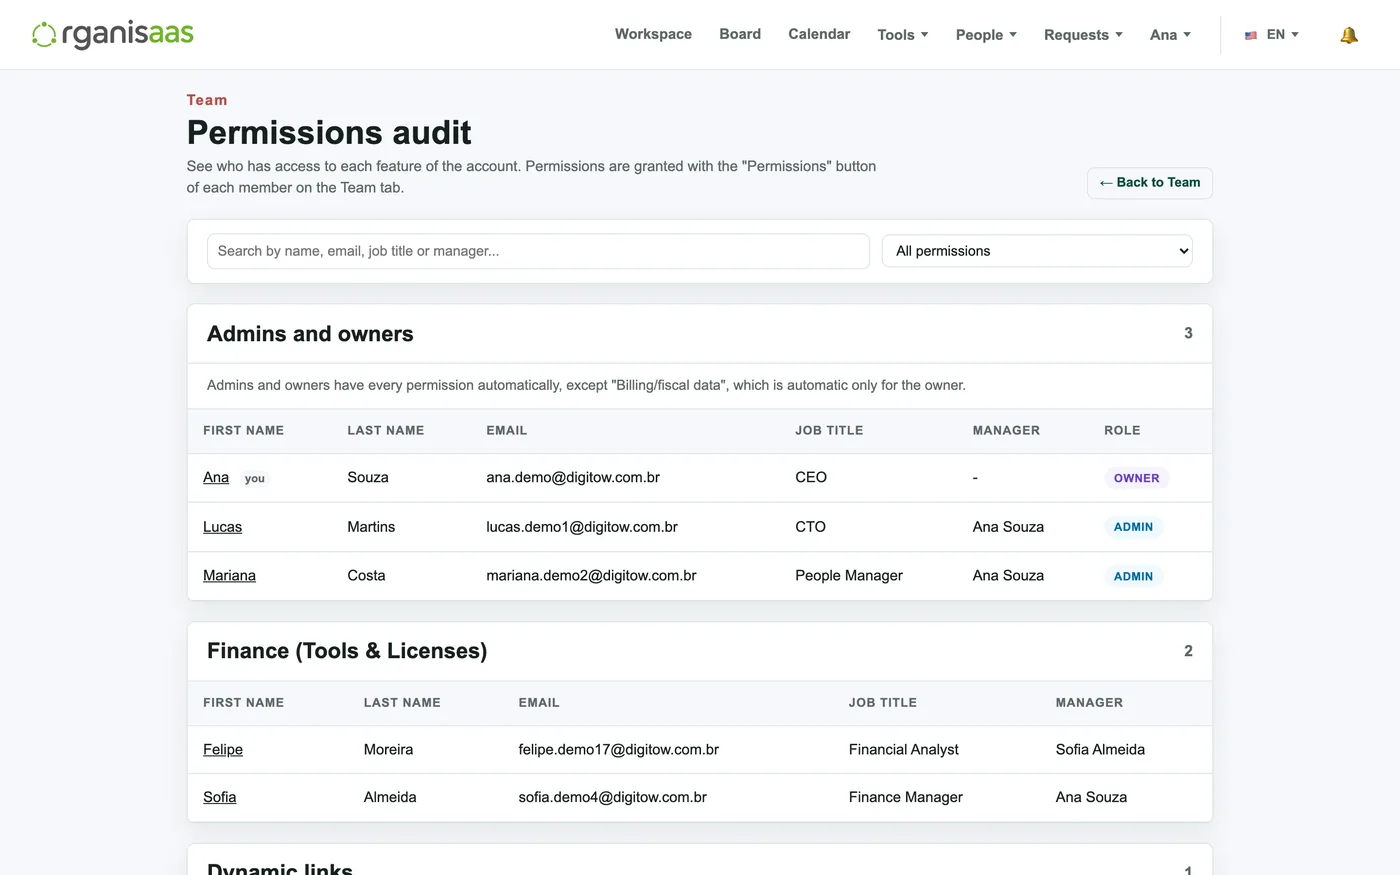Click the Finance Manager job title
The width and height of the screenshot is (1400, 875).
(906, 798)
